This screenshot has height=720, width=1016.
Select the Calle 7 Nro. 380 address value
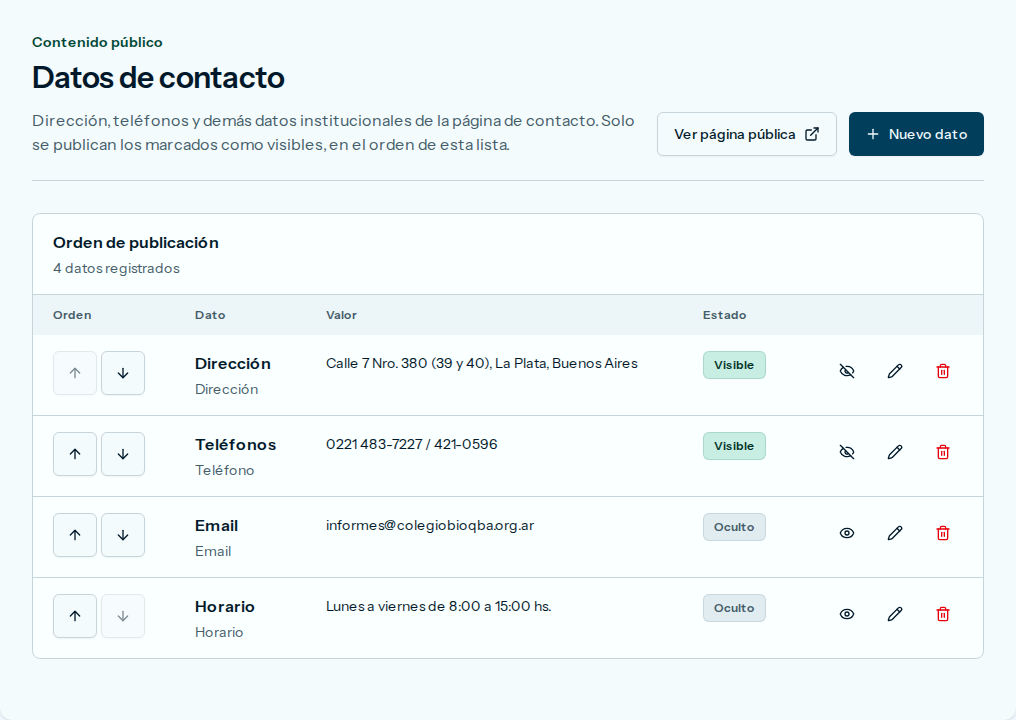coord(481,364)
